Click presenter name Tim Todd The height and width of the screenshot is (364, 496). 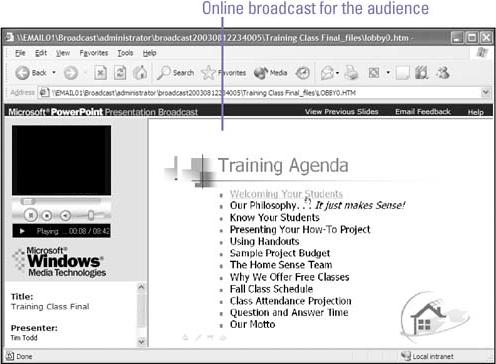tap(24, 338)
